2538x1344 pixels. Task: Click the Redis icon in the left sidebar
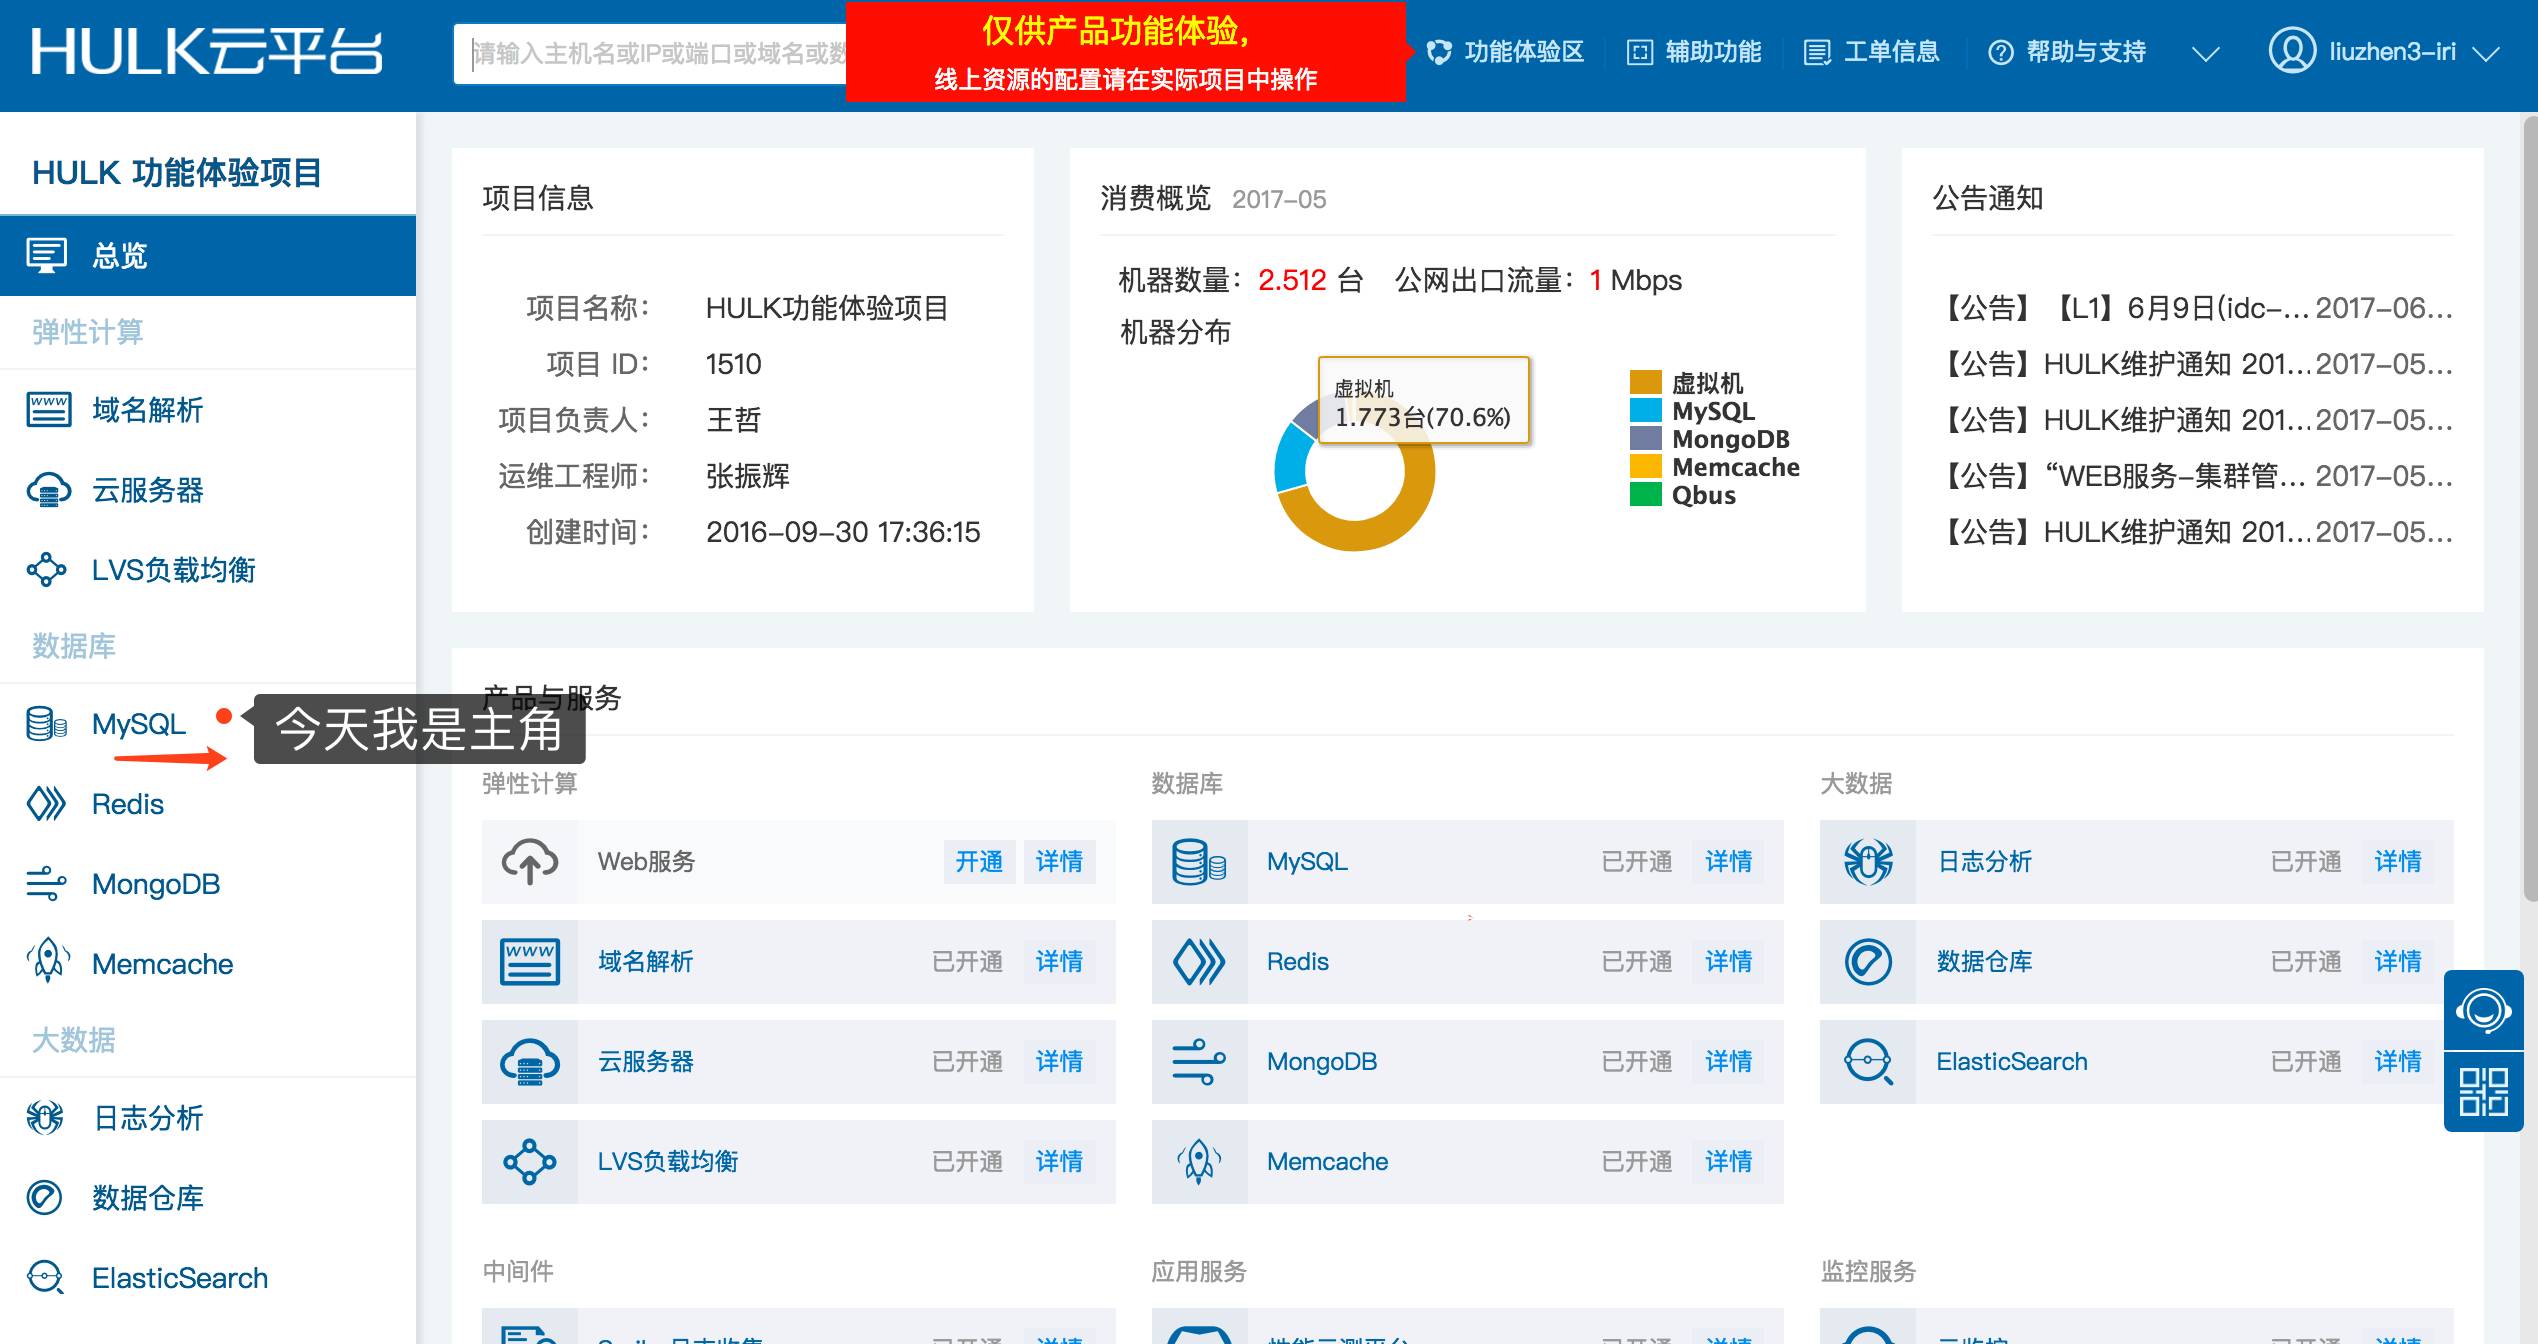46,804
